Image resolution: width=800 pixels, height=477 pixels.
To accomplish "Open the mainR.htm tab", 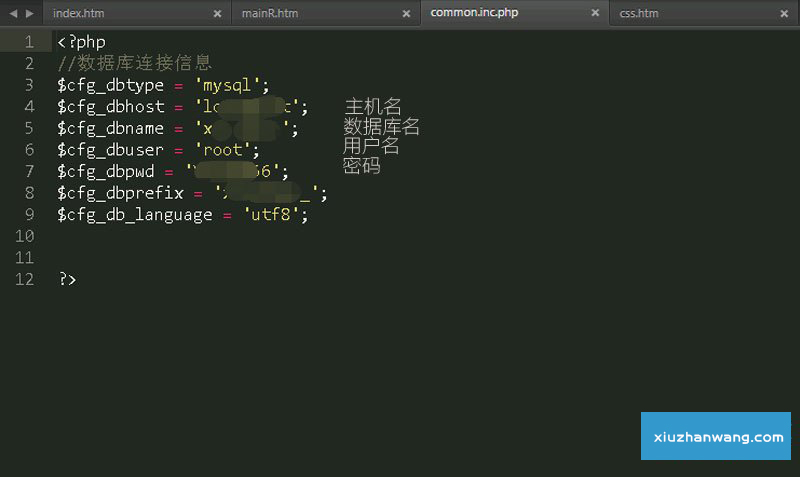I will pos(269,13).
